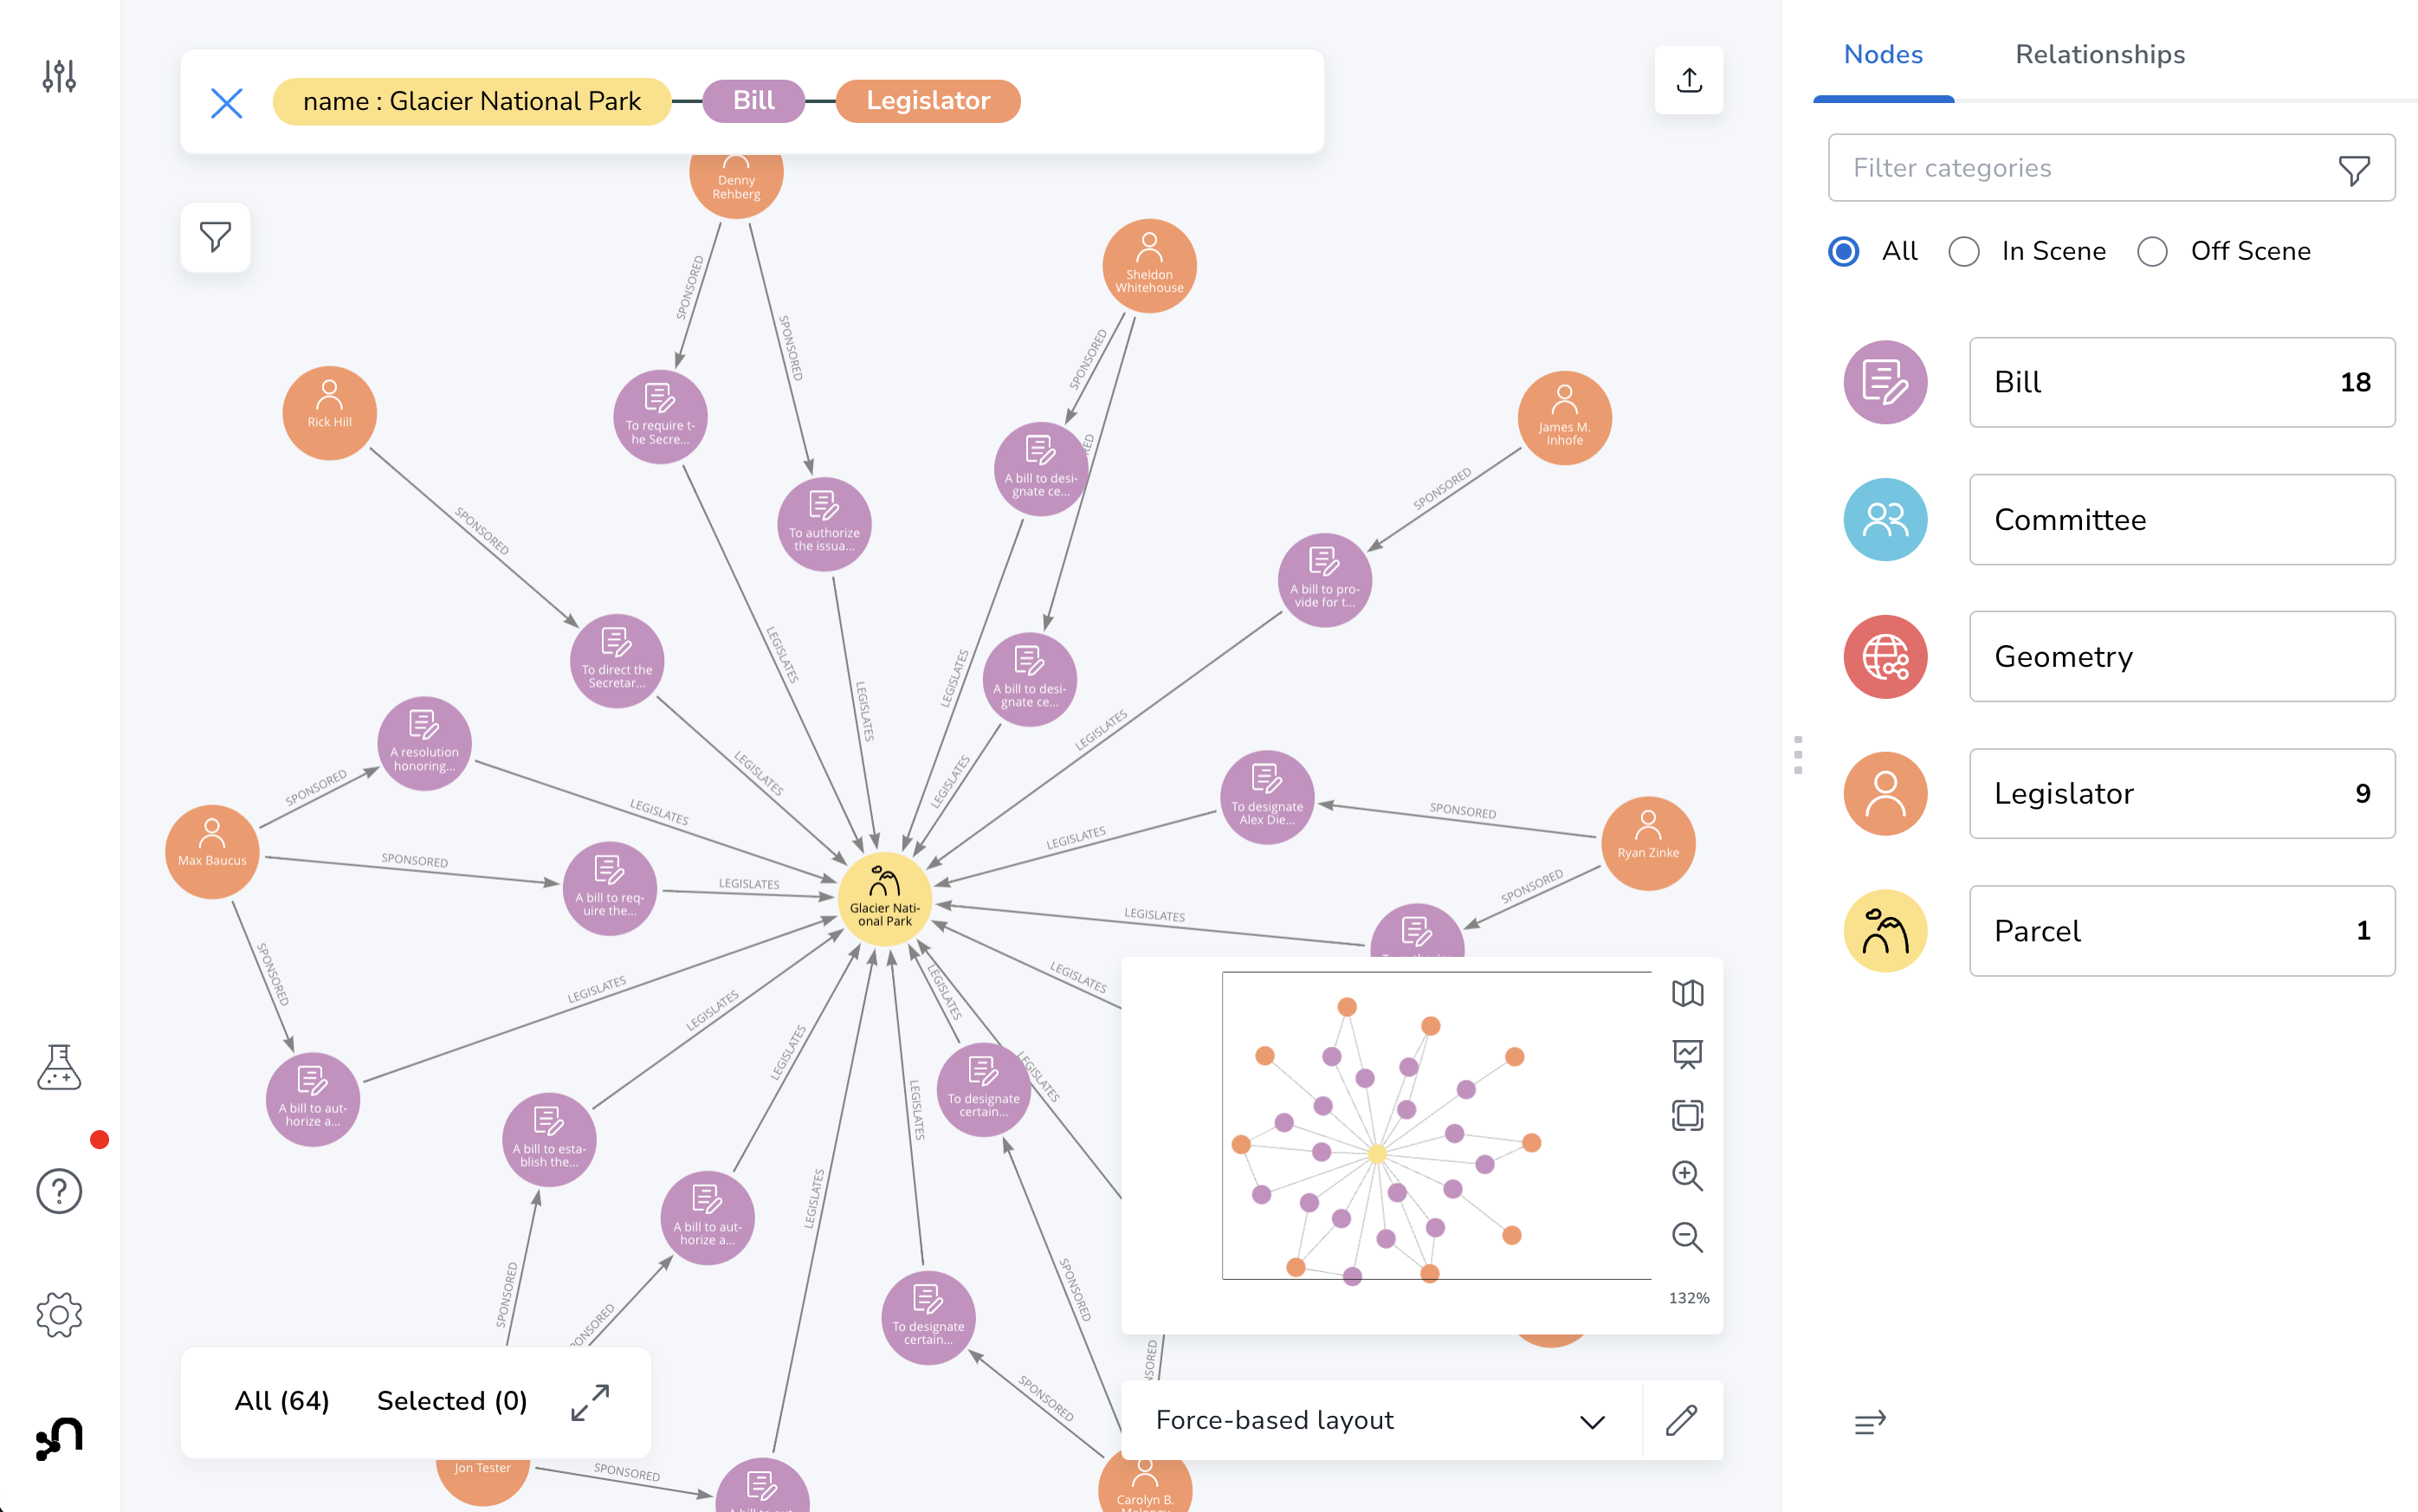
Task: Select the In Scene radio option
Action: coord(1963,251)
